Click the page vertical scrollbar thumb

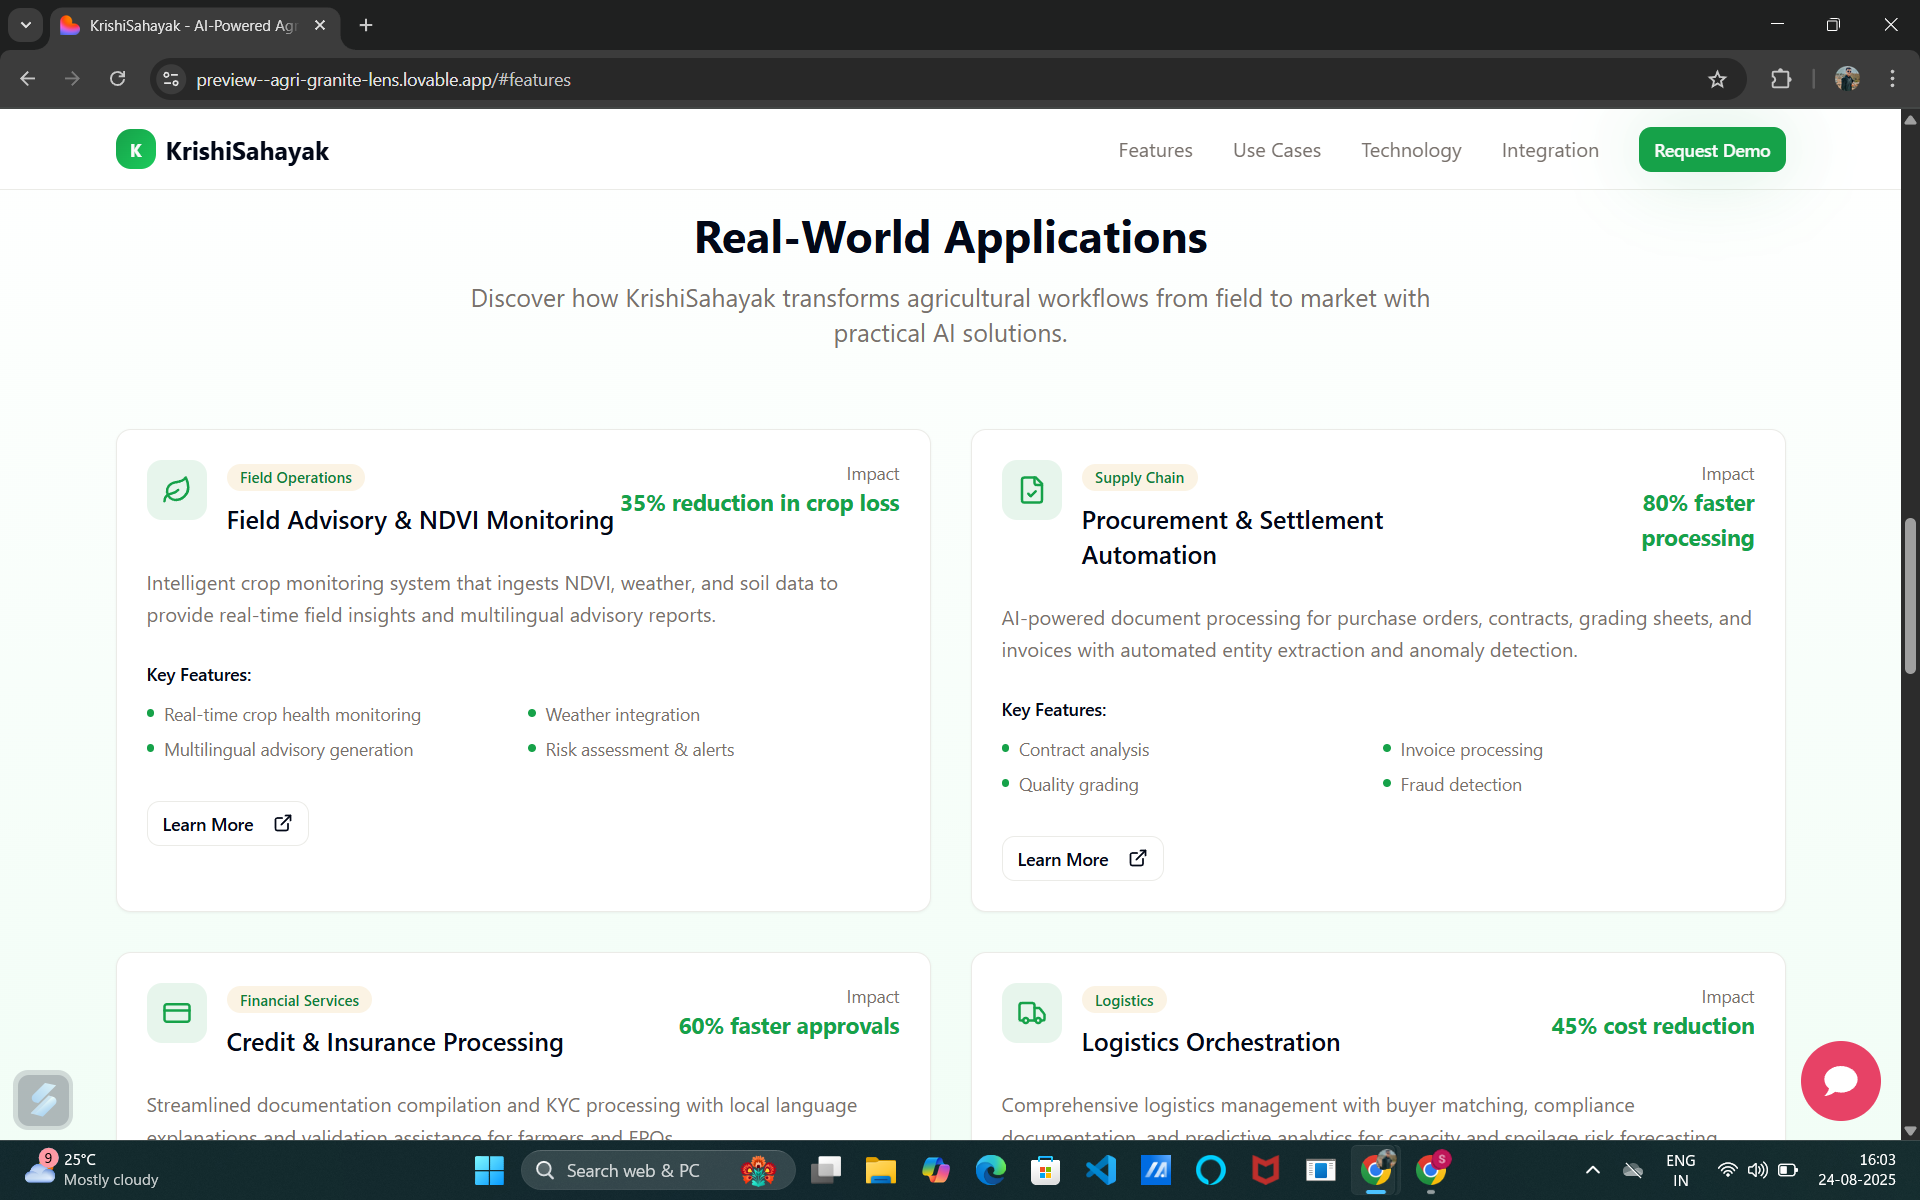coord(1909,595)
